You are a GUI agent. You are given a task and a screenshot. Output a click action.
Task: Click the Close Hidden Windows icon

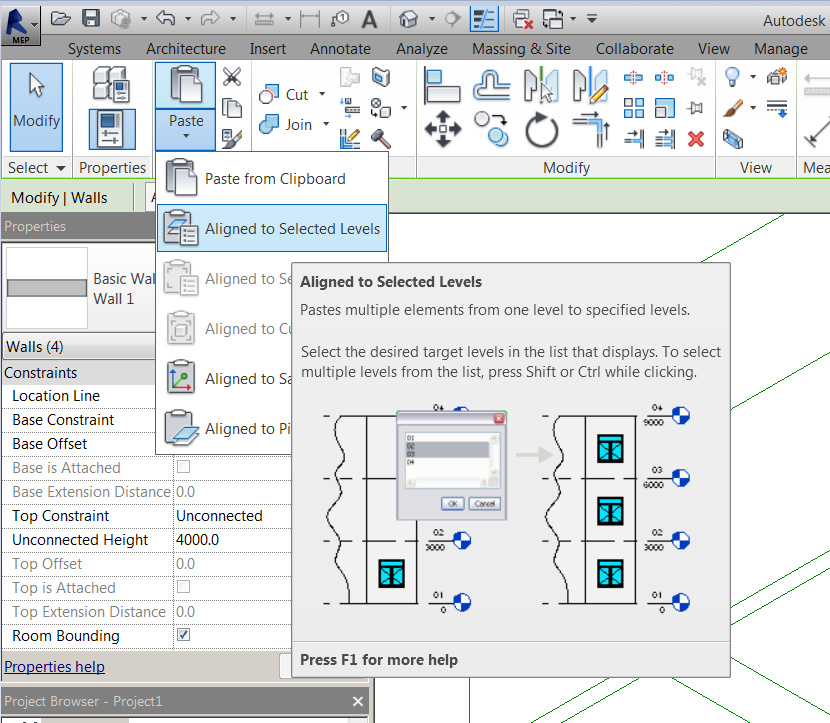pyautogui.click(x=522, y=20)
